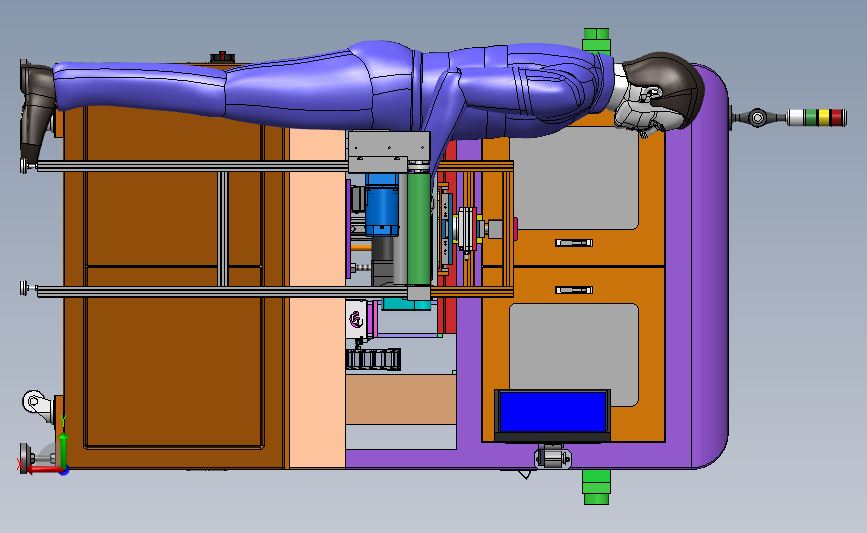The height and width of the screenshot is (533, 867).
Task: Select the lower horizontal guide rail
Action: click(222, 291)
